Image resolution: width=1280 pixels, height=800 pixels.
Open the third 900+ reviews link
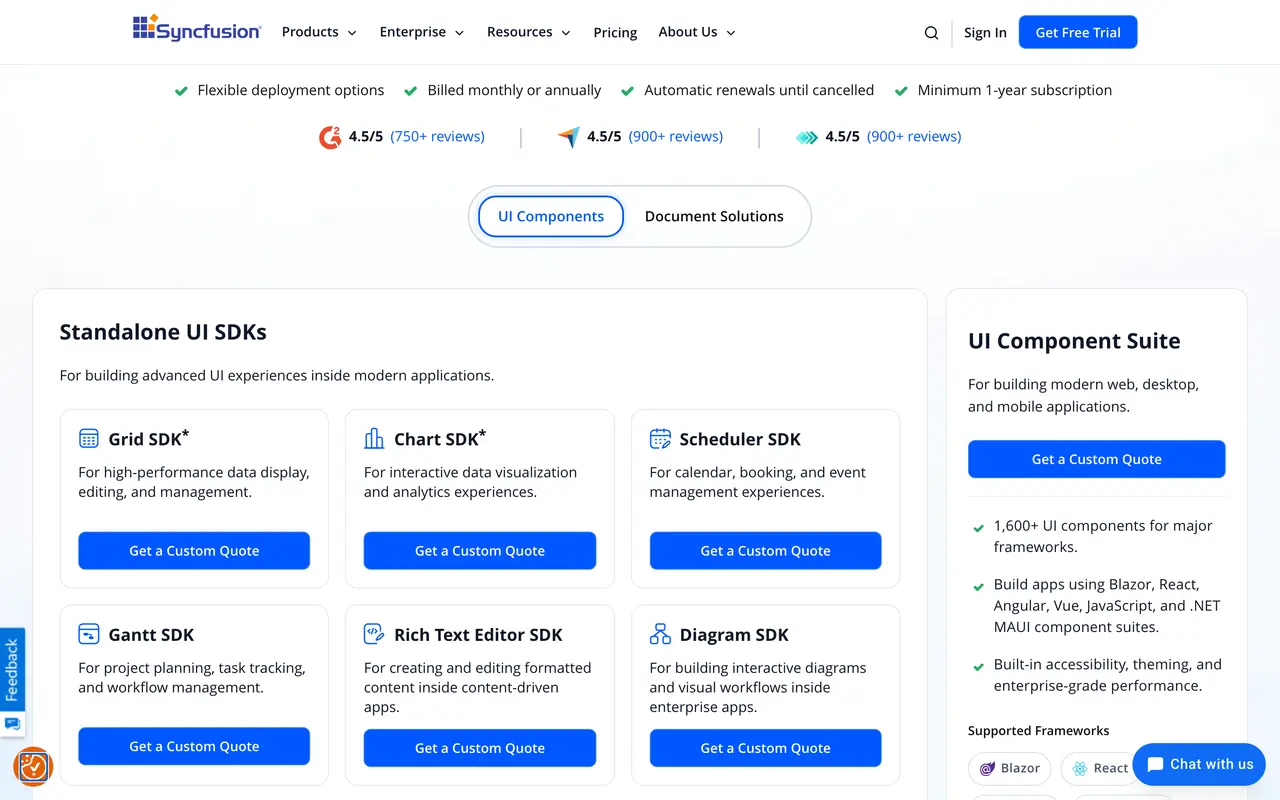914,136
